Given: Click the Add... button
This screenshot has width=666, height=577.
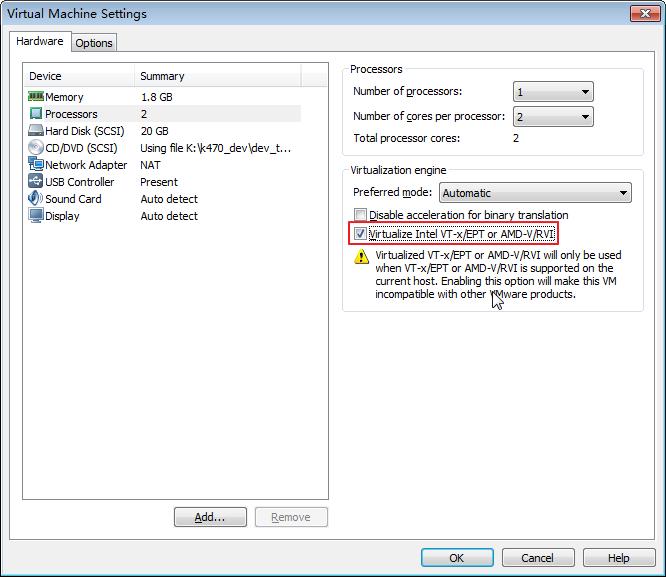Looking at the screenshot, I should (x=210, y=517).
